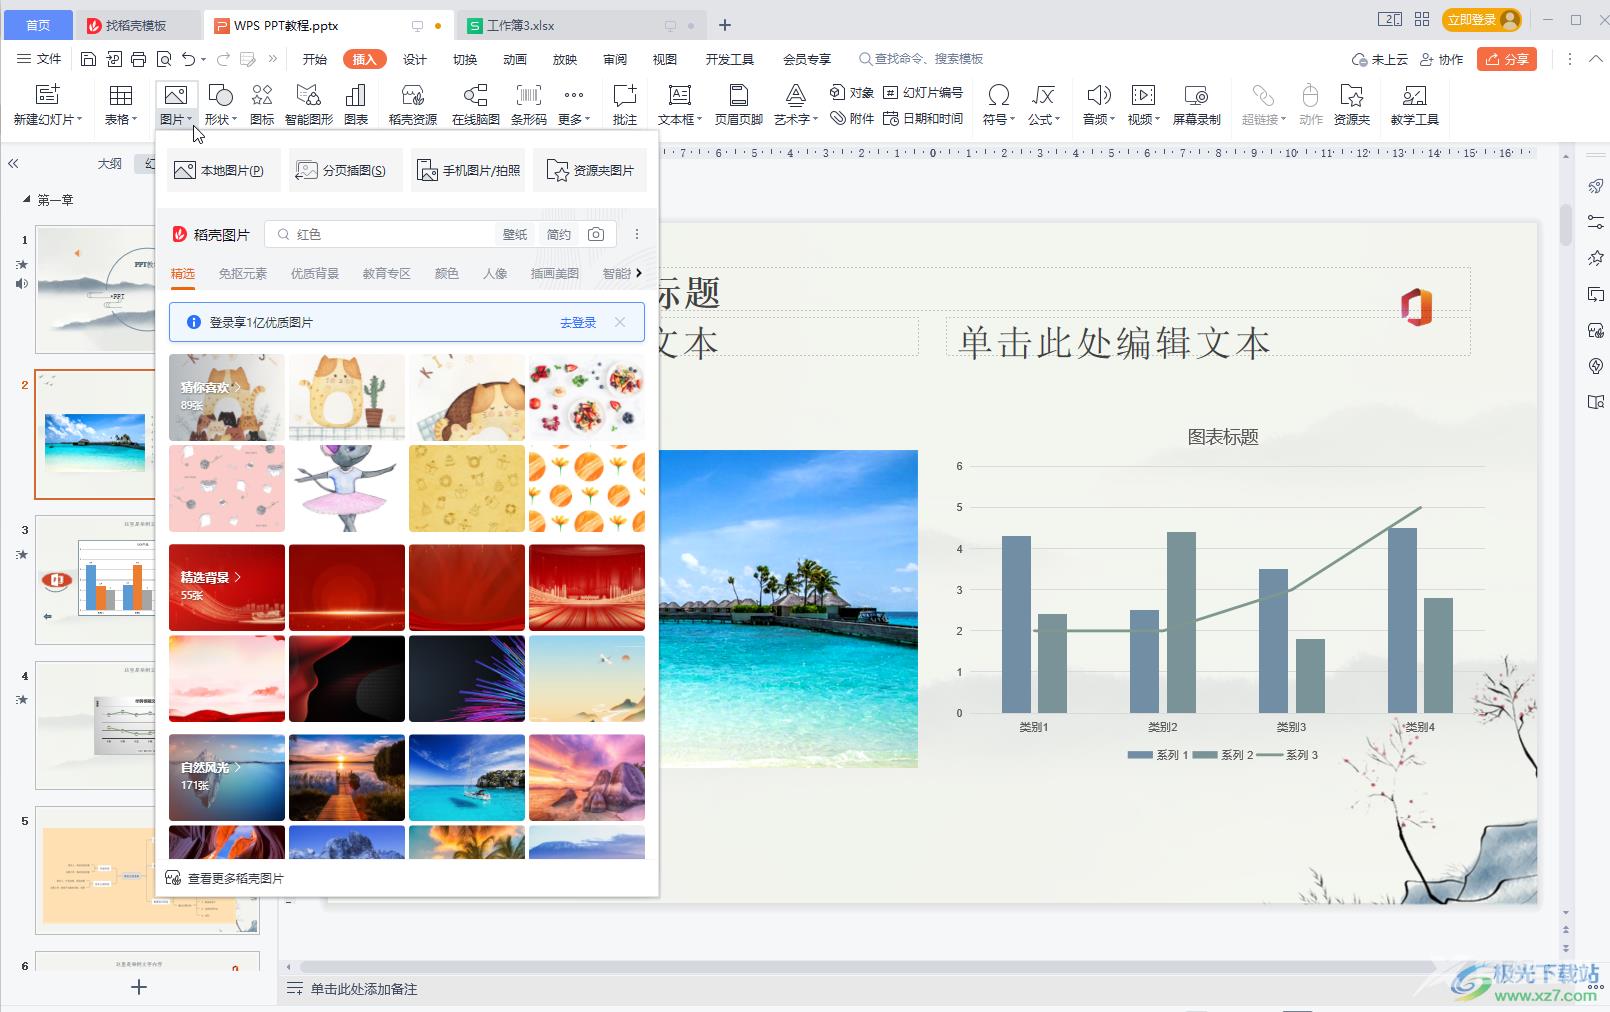Switch to the 设计 design tab
This screenshot has height=1012, width=1610.
pos(415,59)
